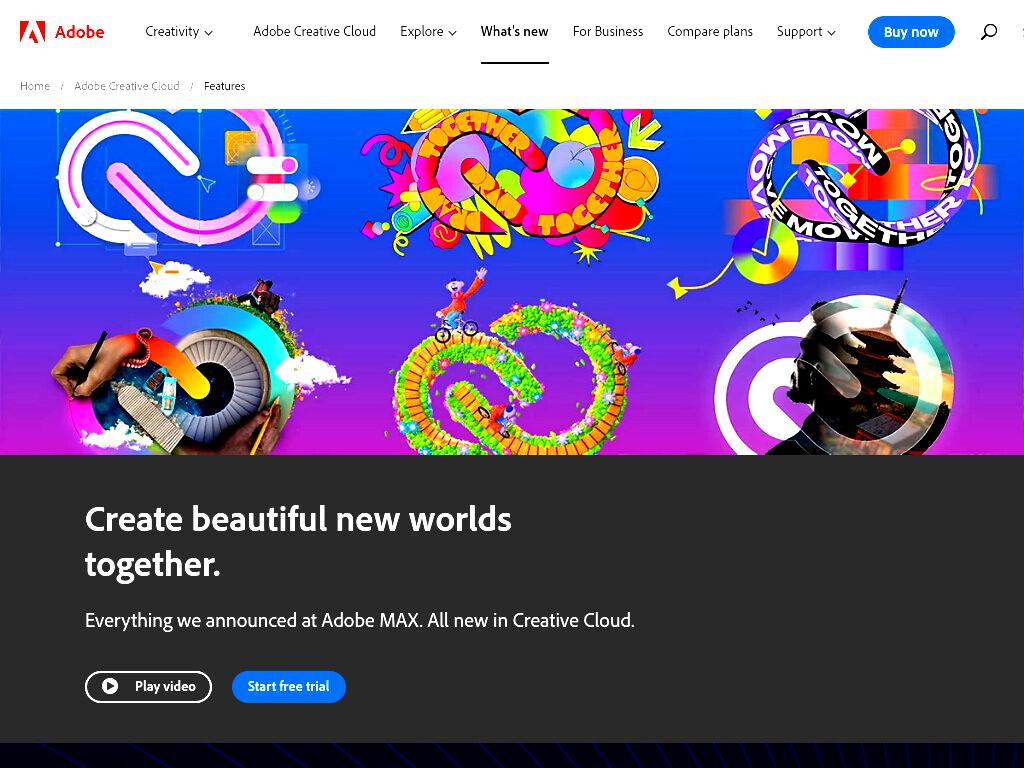This screenshot has width=1024, height=768.
Task: Go to Home breadcrumb link
Action: click(35, 86)
